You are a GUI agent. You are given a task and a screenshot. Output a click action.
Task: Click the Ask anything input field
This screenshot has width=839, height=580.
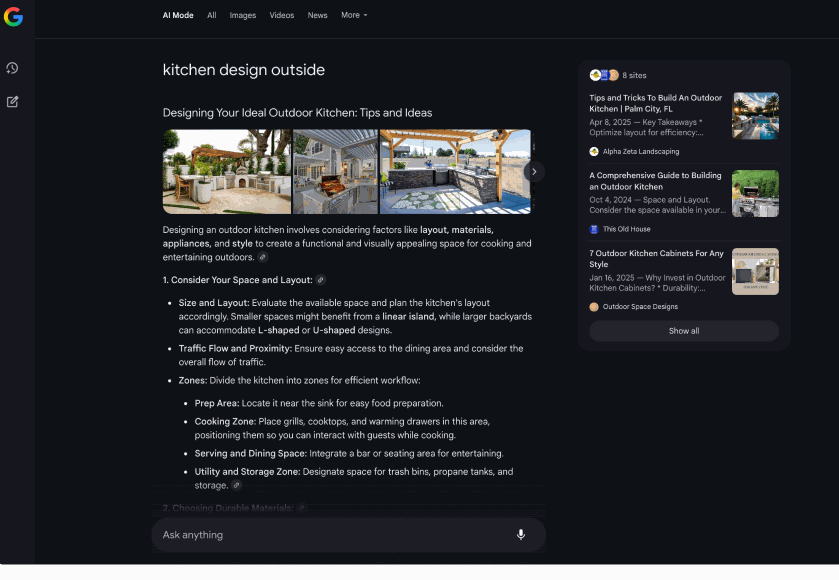click(x=300, y=535)
